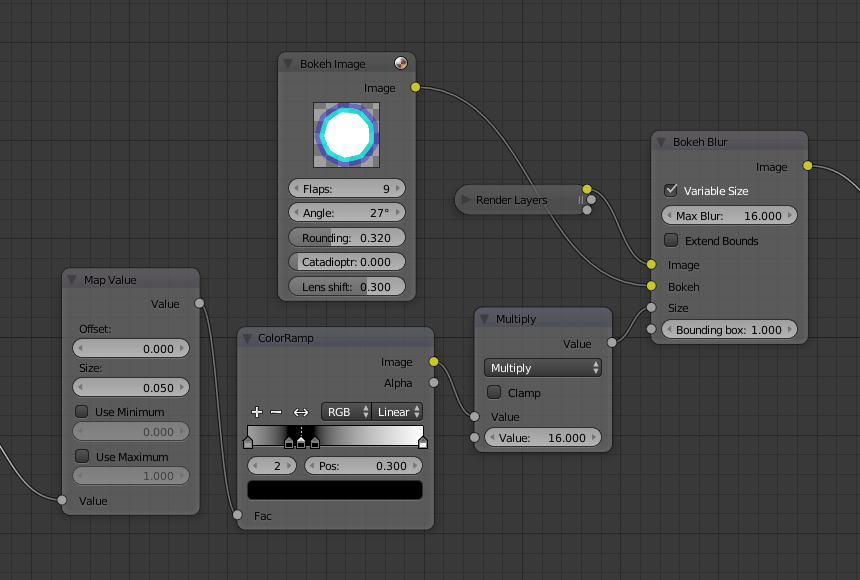The height and width of the screenshot is (580, 860).
Task: Adjust the Rounding 0.320 slider
Action: click(347, 238)
